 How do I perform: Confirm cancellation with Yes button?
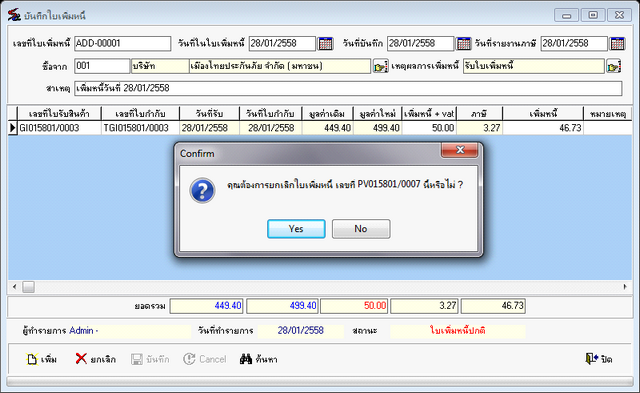[296, 229]
